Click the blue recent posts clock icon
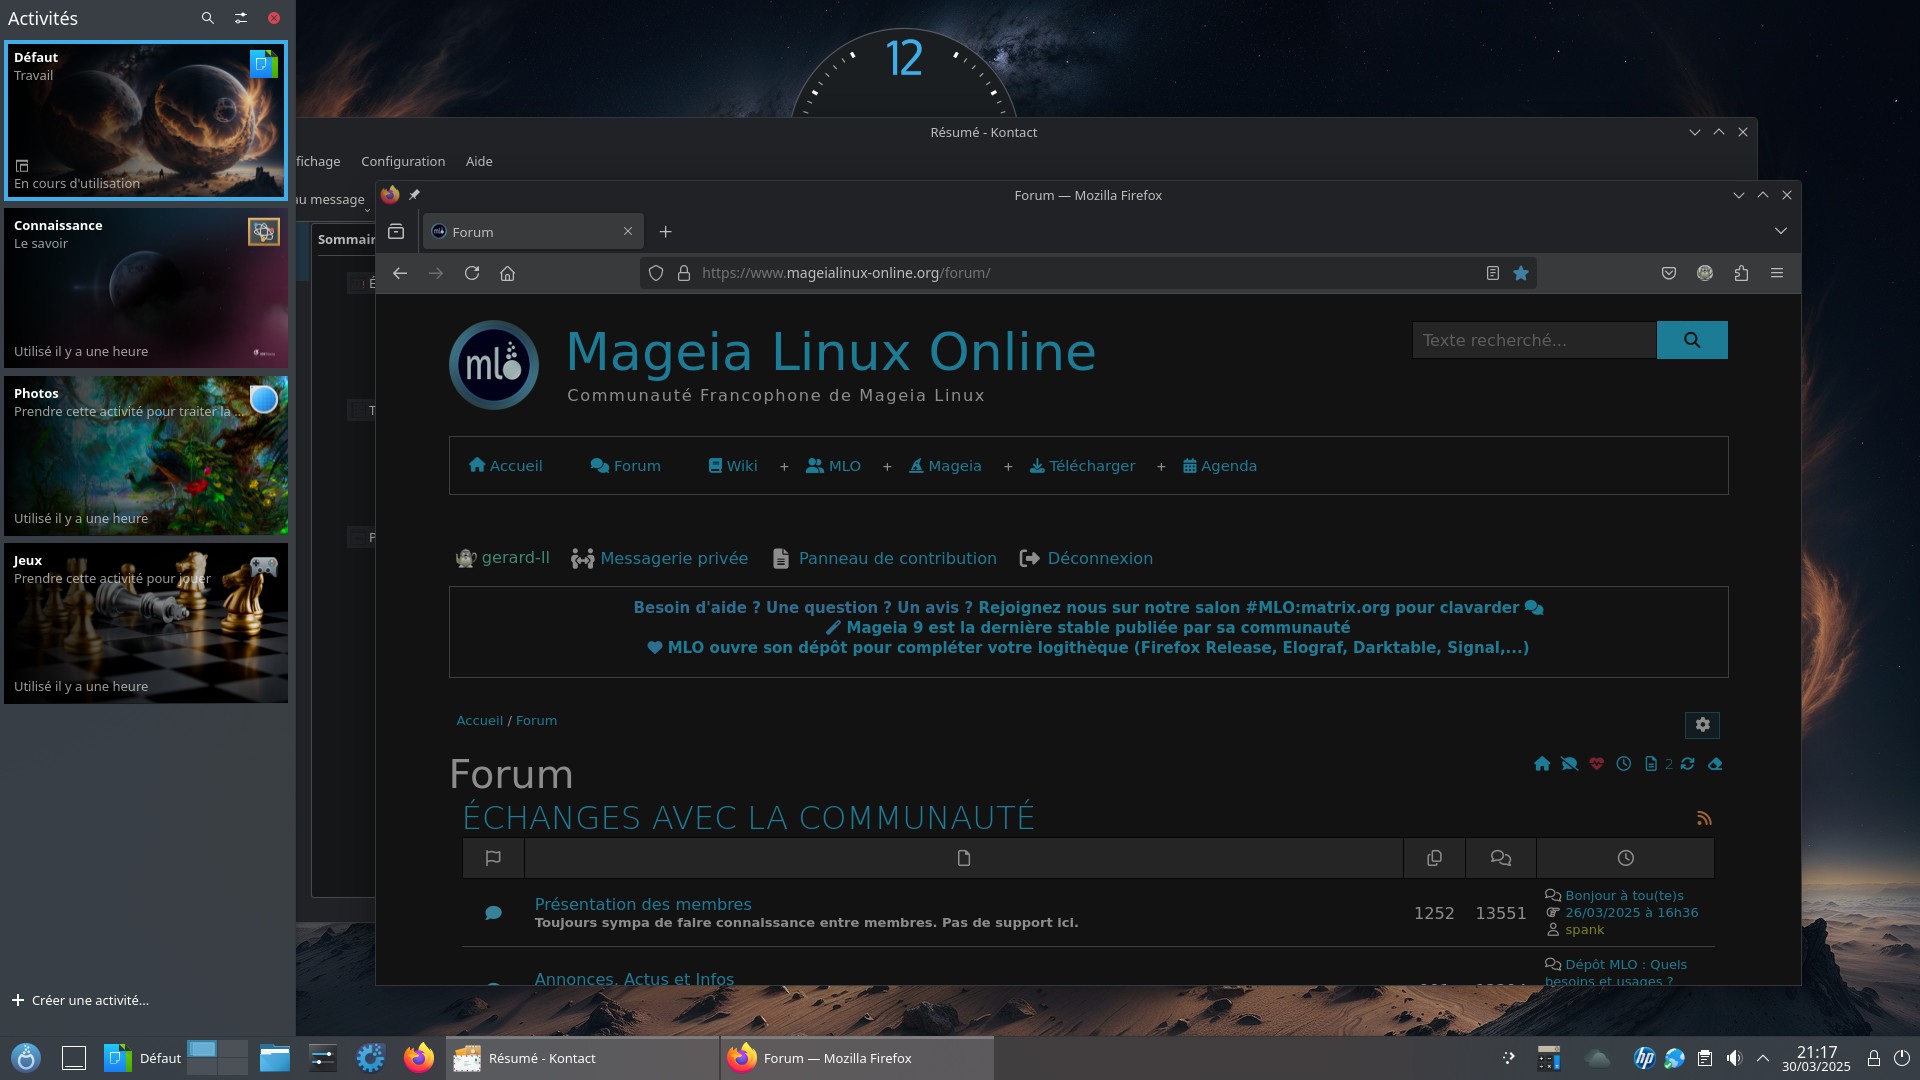Image resolution: width=1920 pixels, height=1080 pixels. [x=1624, y=764]
